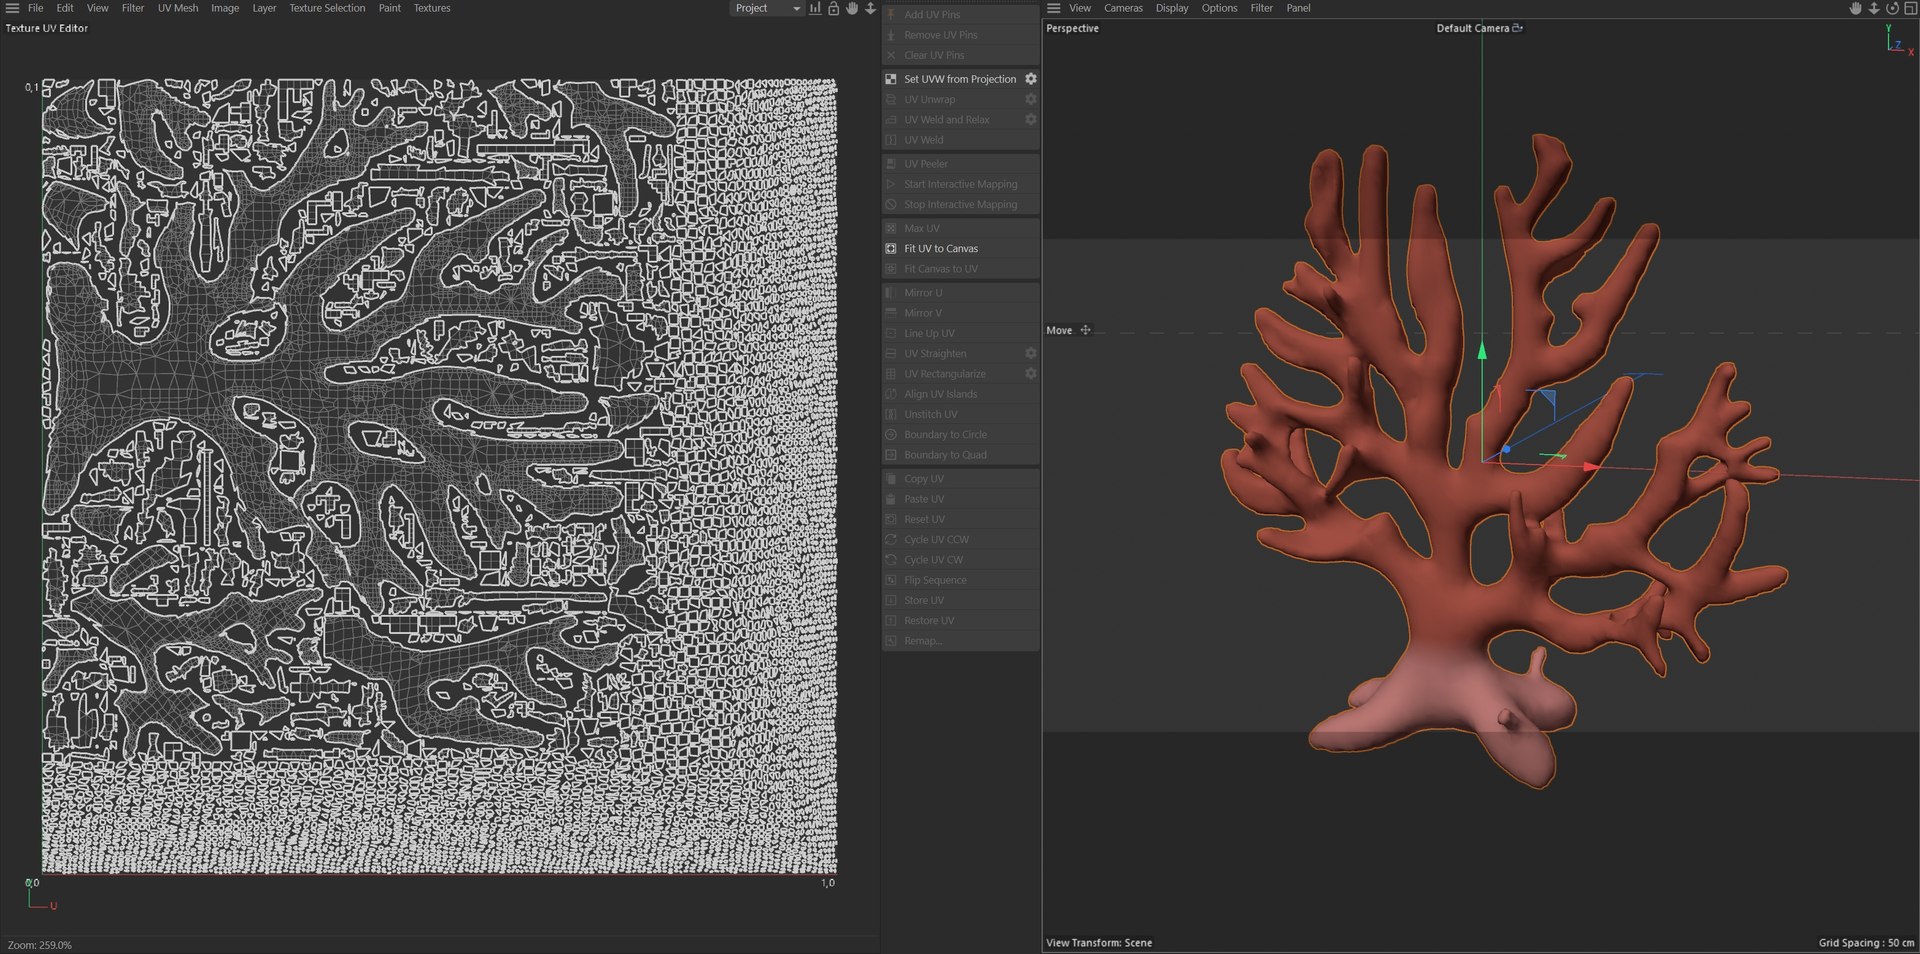Click the Store UV icon

(x=891, y=600)
